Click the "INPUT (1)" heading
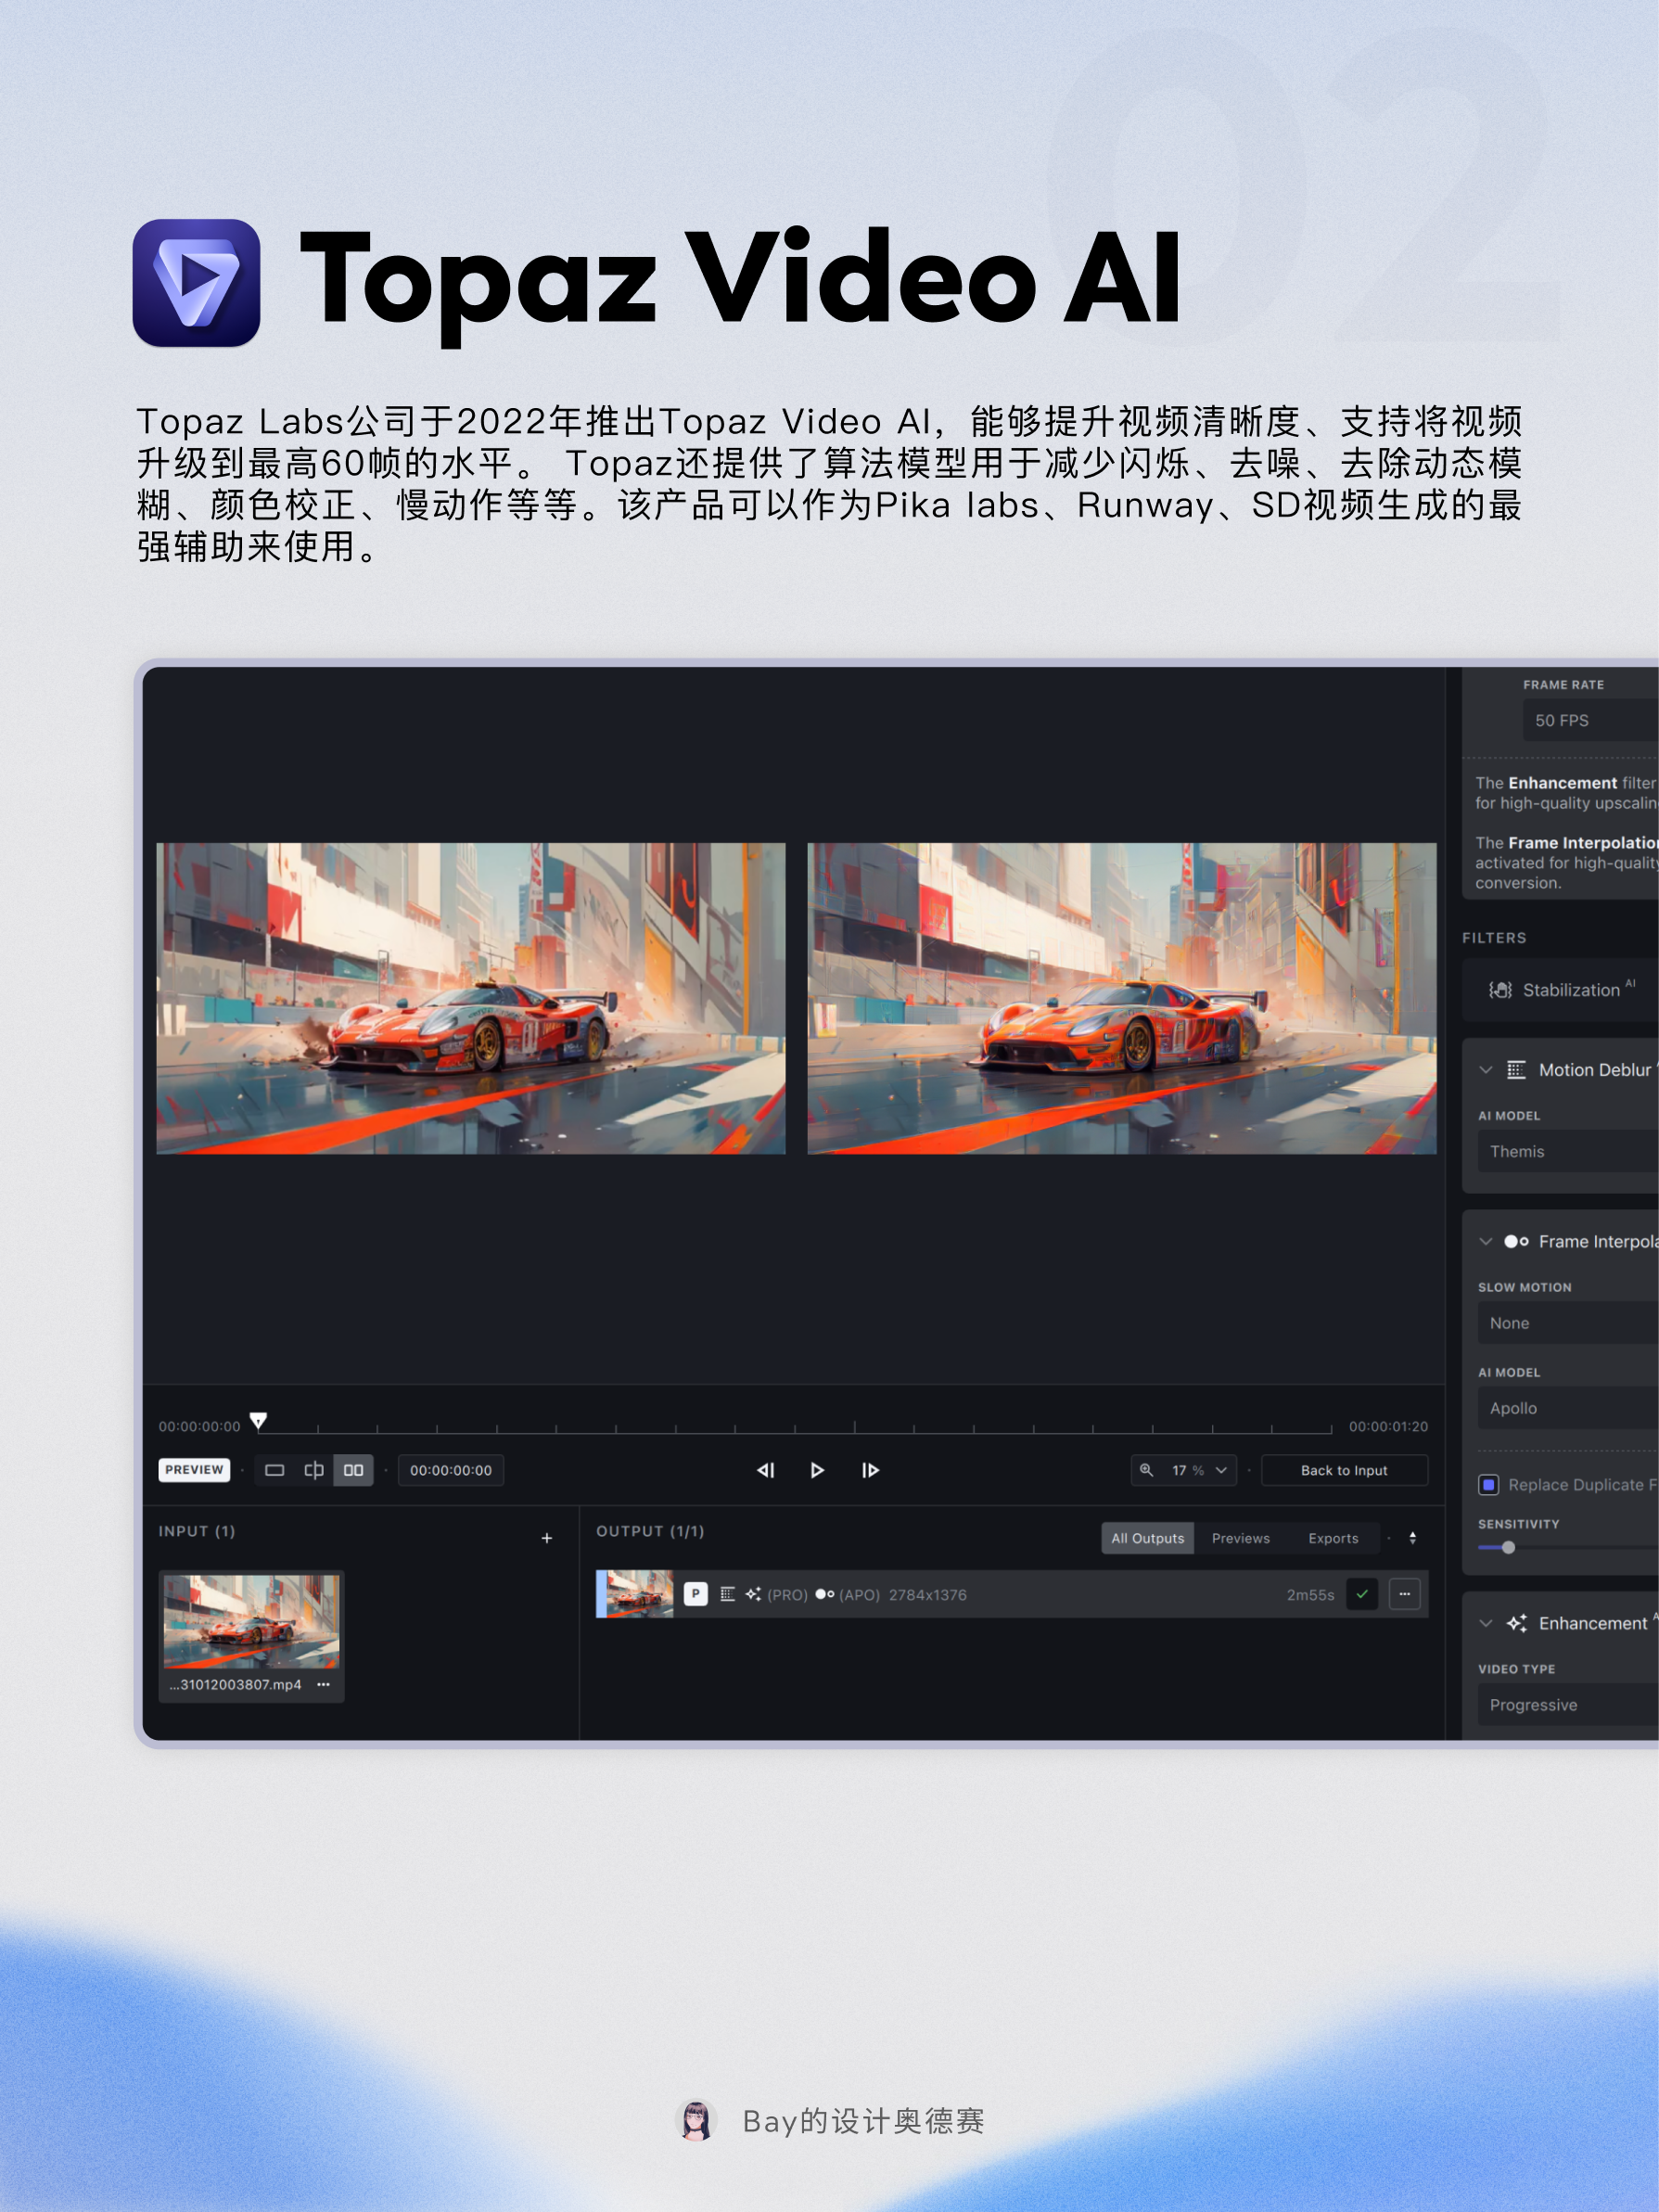This screenshot has height=2212, width=1659. (x=197, y=1531)
